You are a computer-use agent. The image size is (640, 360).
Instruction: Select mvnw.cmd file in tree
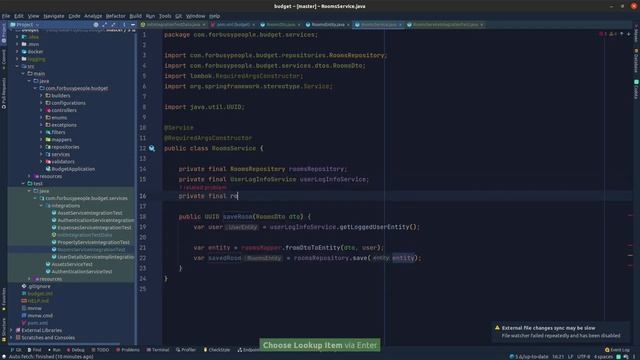click(40, 316)
